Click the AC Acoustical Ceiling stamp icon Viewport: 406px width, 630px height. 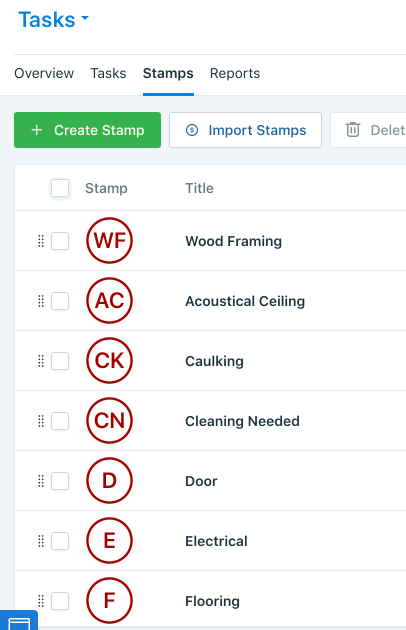[109, 301]
